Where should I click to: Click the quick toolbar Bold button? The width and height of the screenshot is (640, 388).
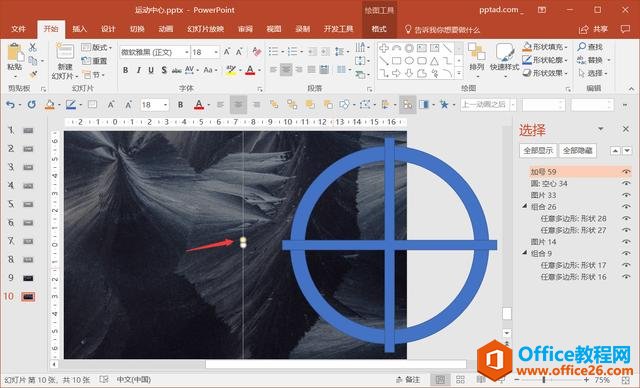pos(180,105)
